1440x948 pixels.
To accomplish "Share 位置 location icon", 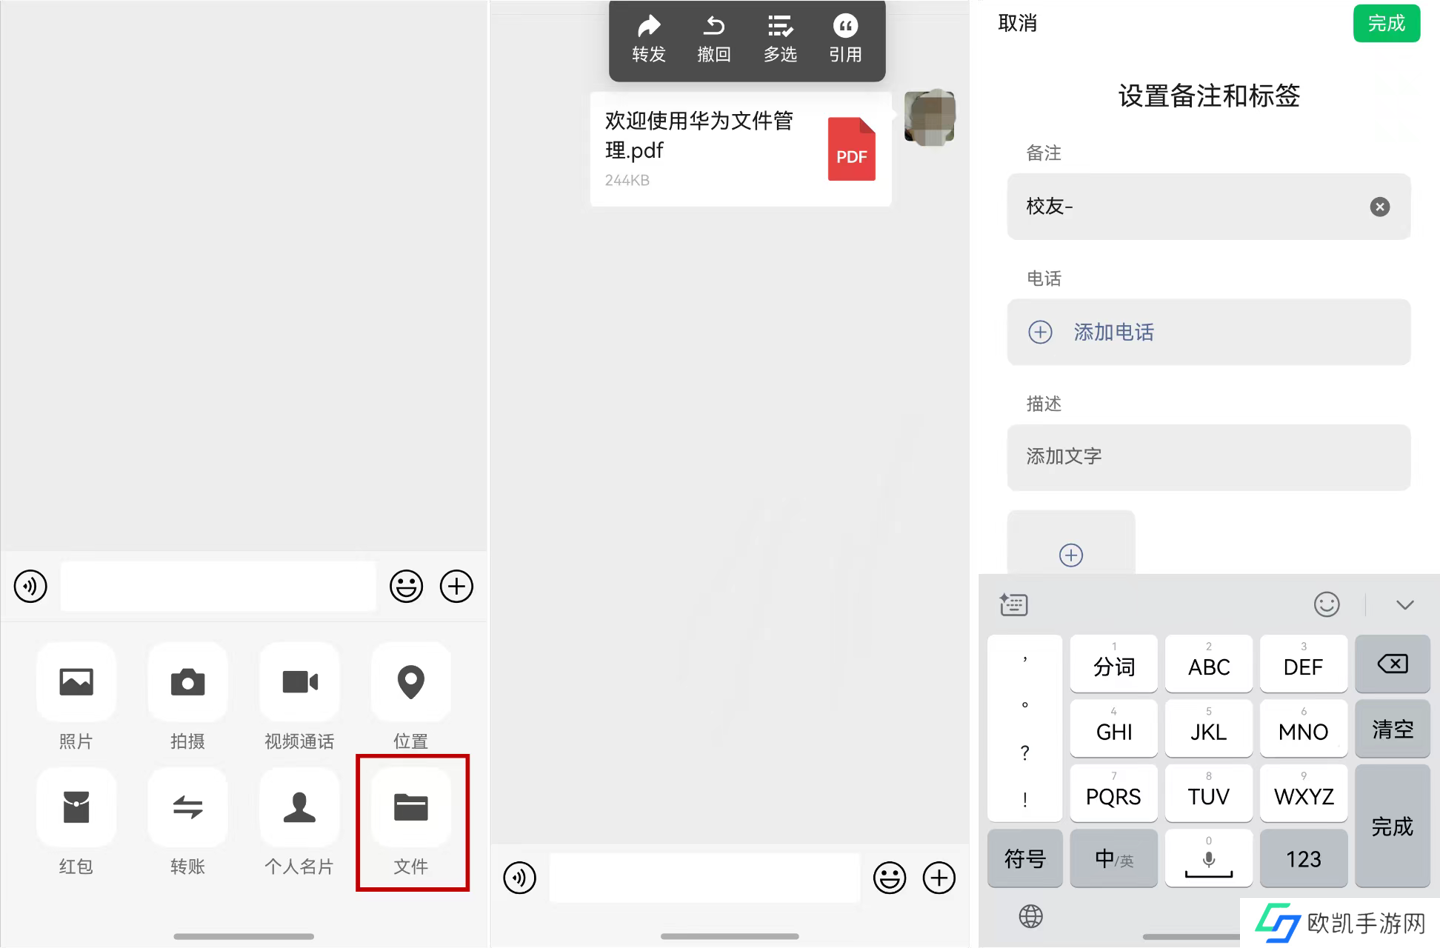I will point(410,683).
